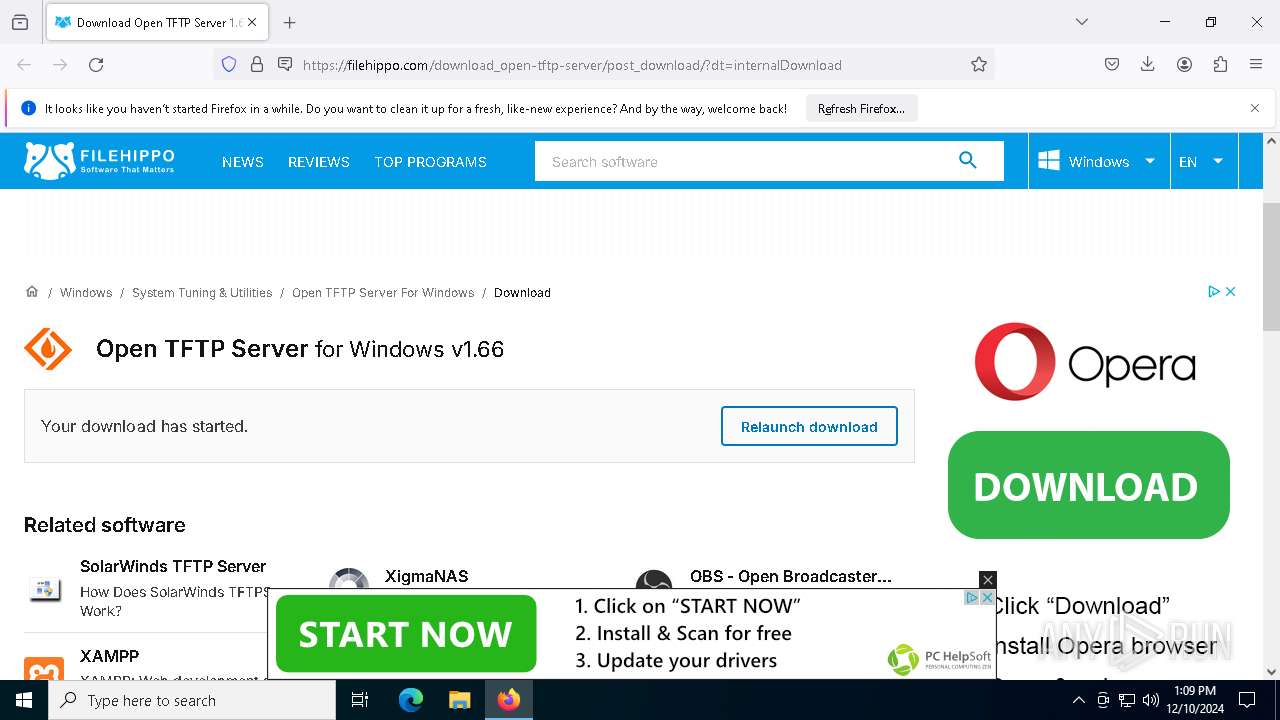Viewport: 1280px width, 720px height.
Task: Save page to Pocket
Action: (1112, 65)
